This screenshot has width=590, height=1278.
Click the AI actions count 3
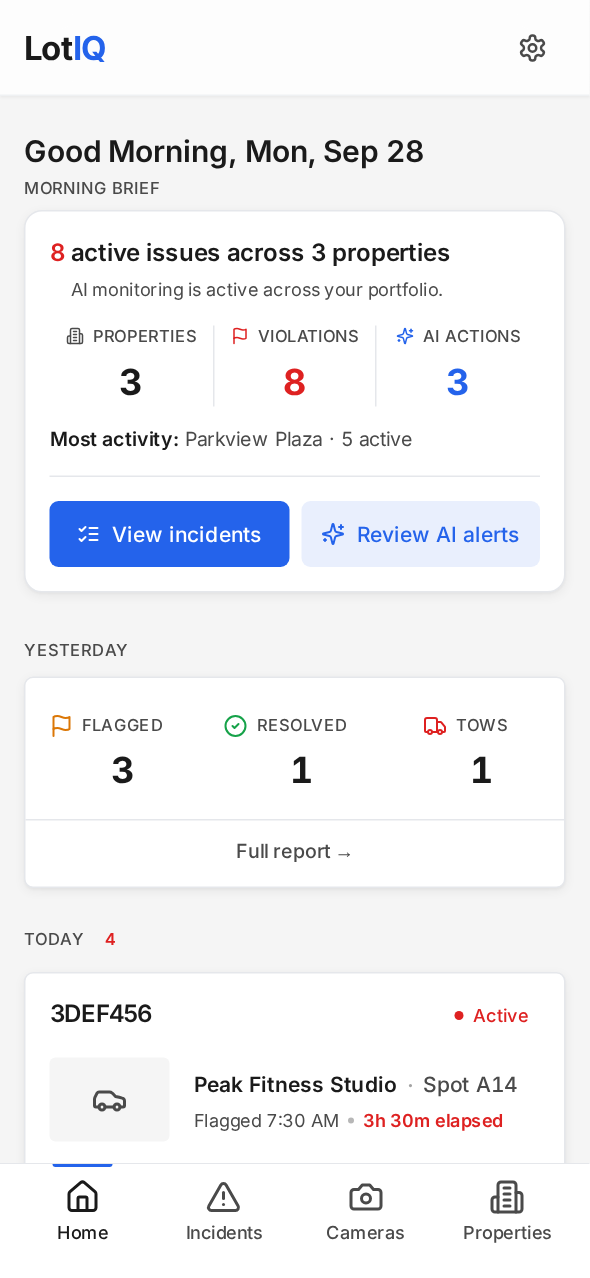coord(457,382)
